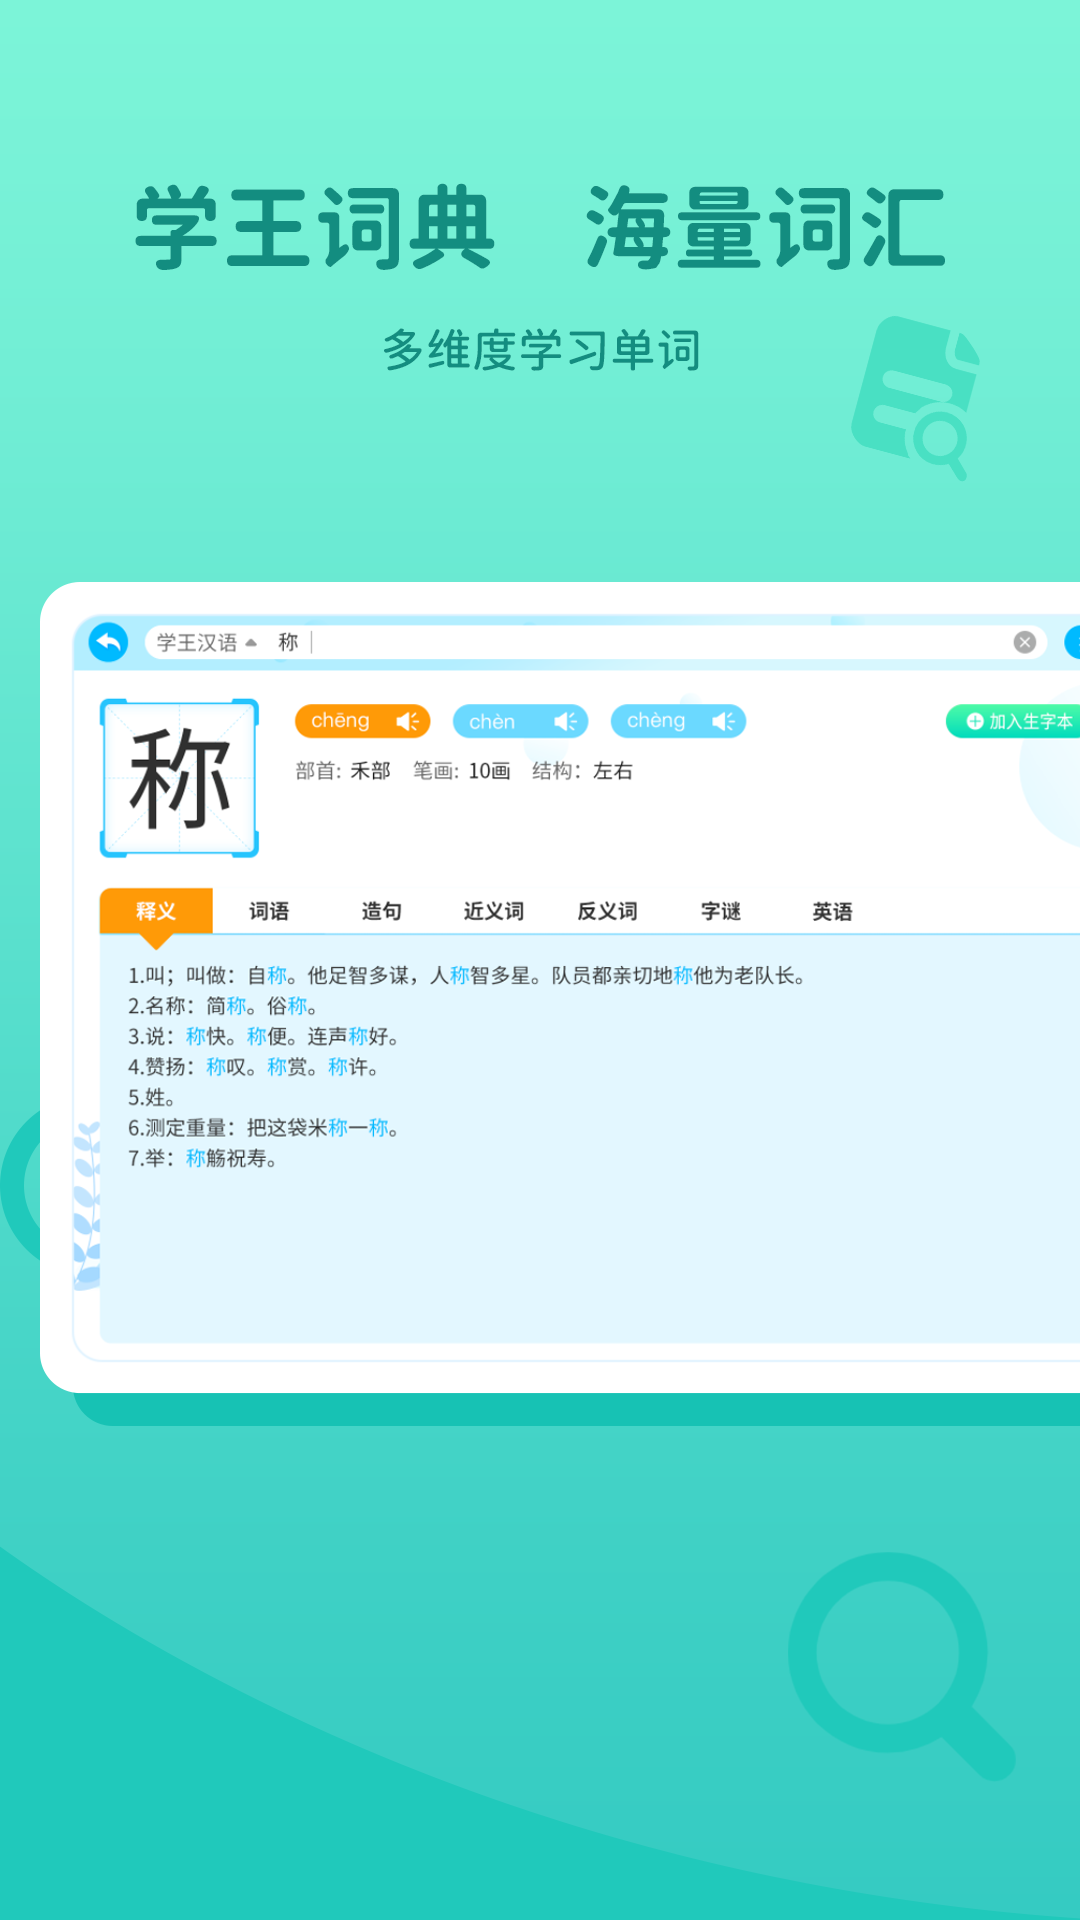This screenshot has height=1920, width=1080.
Task: Play audio for the chēng pronunciation
Action: [407, 721]
